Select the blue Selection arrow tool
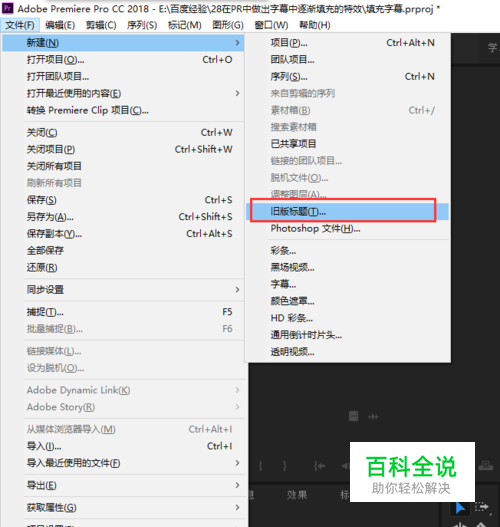 click(x=460, y=508)
